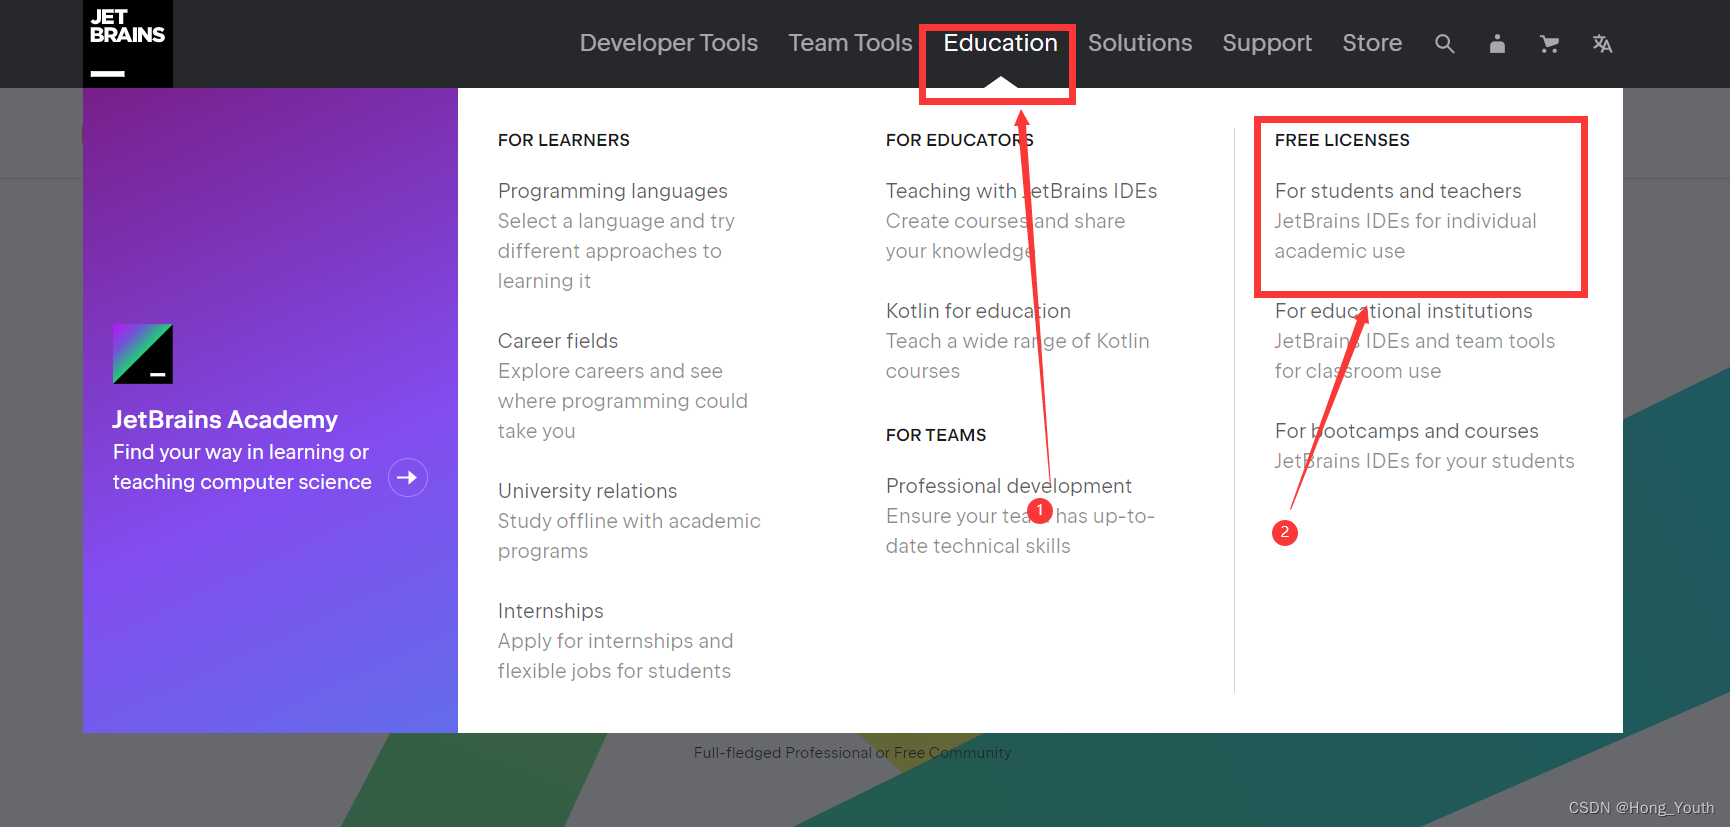Image resolution: width=1730 pixels, height=827 pixels.
Task: Open the Support menu
Action: click(1267, 43)
